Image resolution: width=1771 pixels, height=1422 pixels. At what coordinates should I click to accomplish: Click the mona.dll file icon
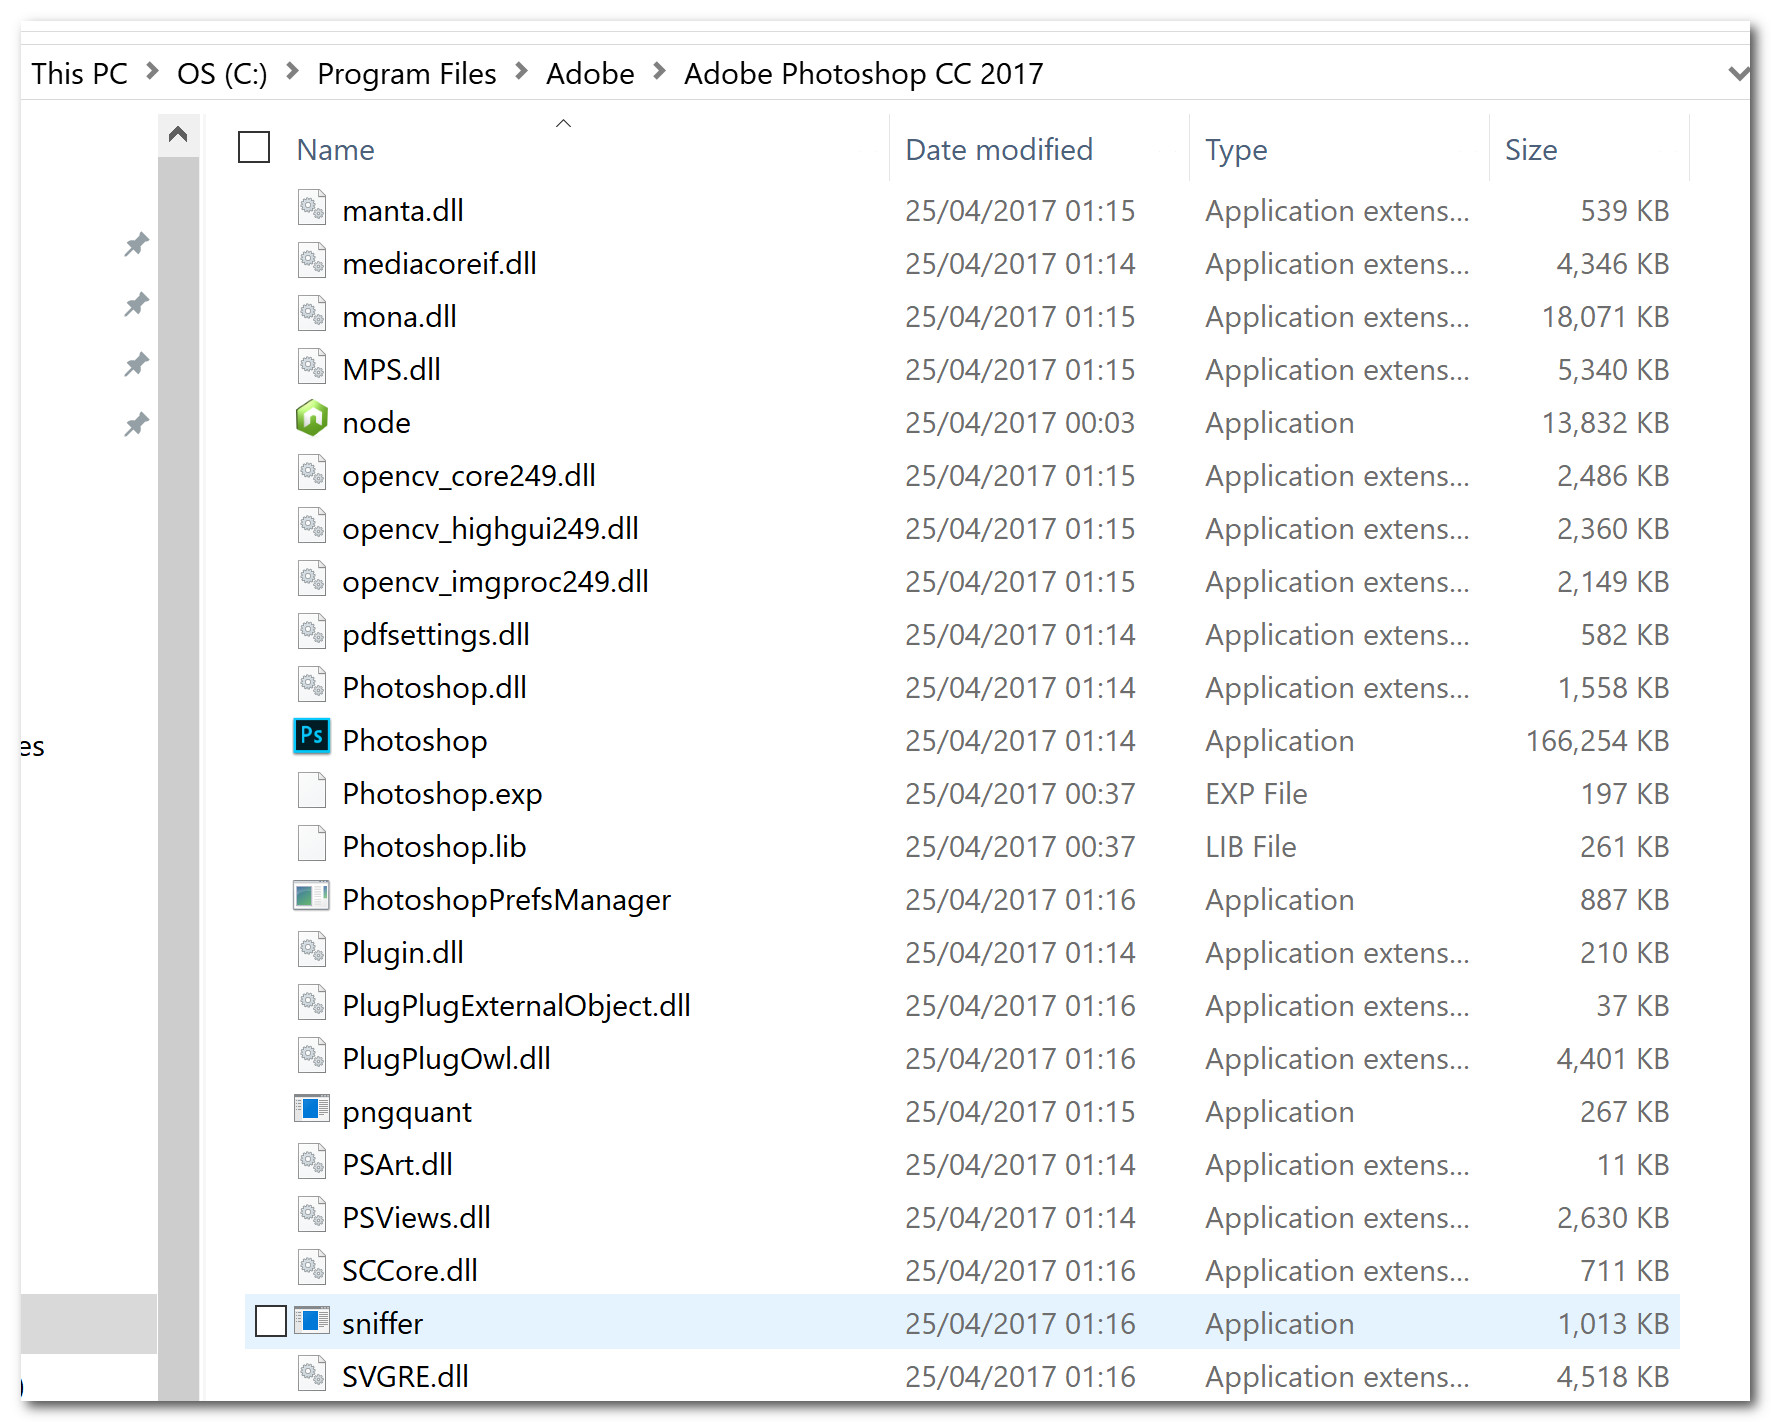[x=312, y=314]
